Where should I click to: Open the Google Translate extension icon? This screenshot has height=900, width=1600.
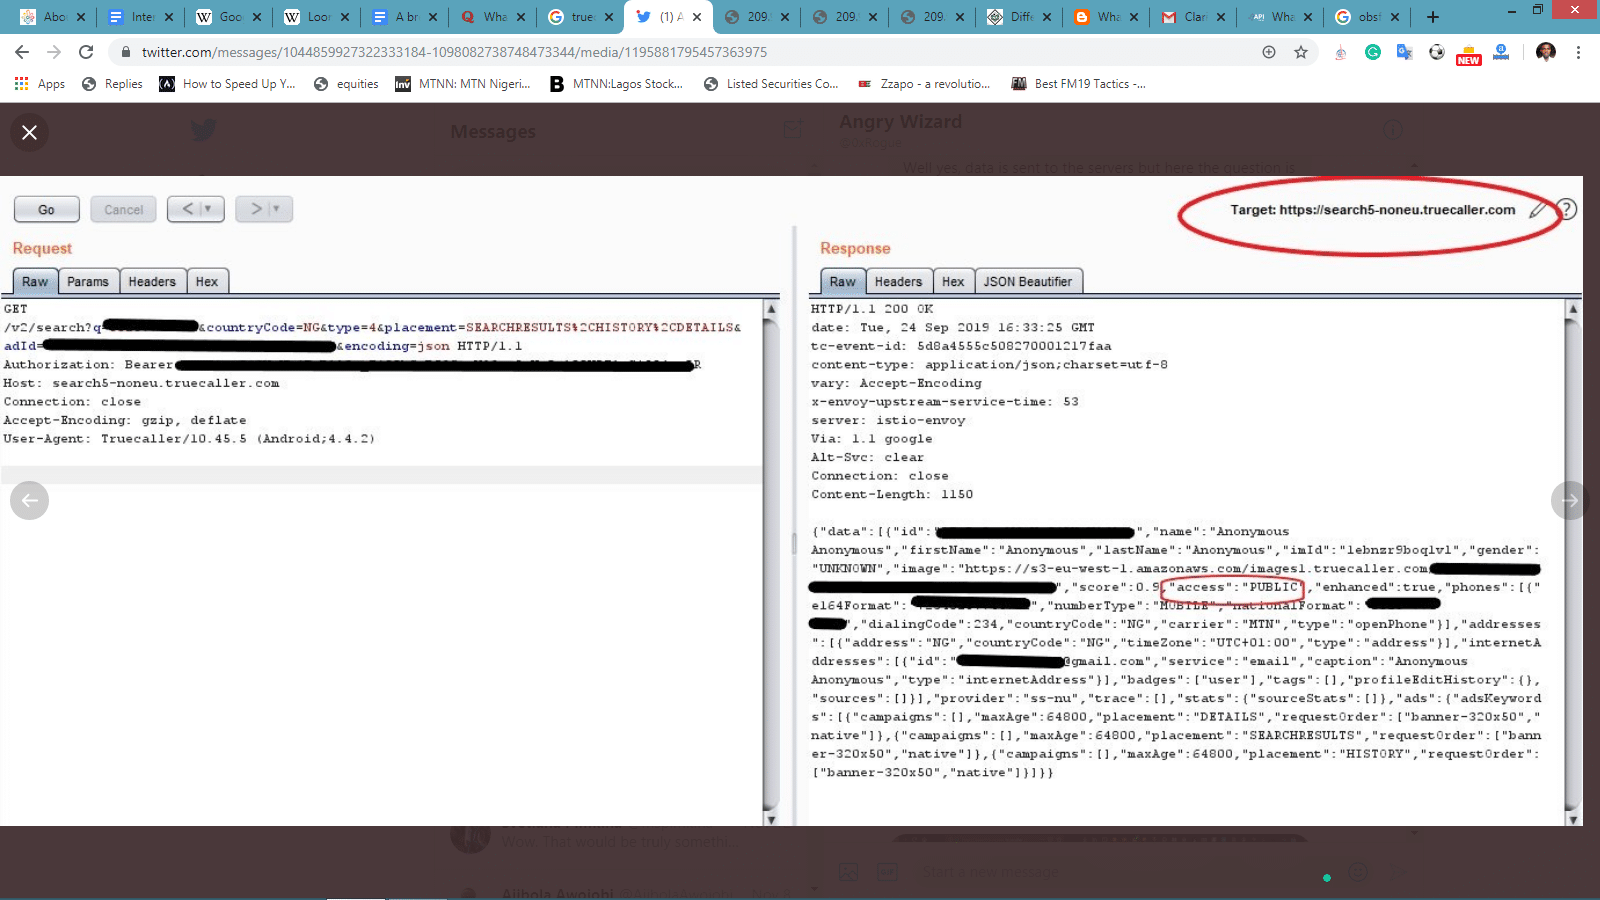pos(1405,52)
